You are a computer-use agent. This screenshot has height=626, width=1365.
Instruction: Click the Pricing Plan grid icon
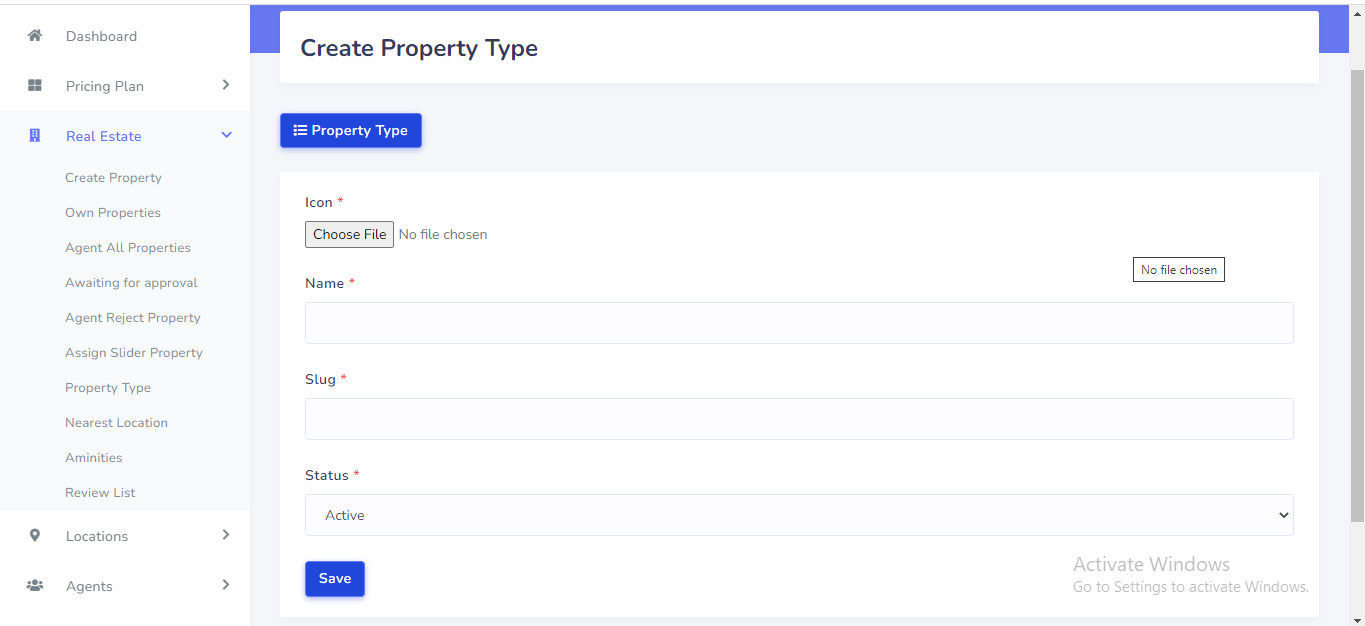coord(35,86)
